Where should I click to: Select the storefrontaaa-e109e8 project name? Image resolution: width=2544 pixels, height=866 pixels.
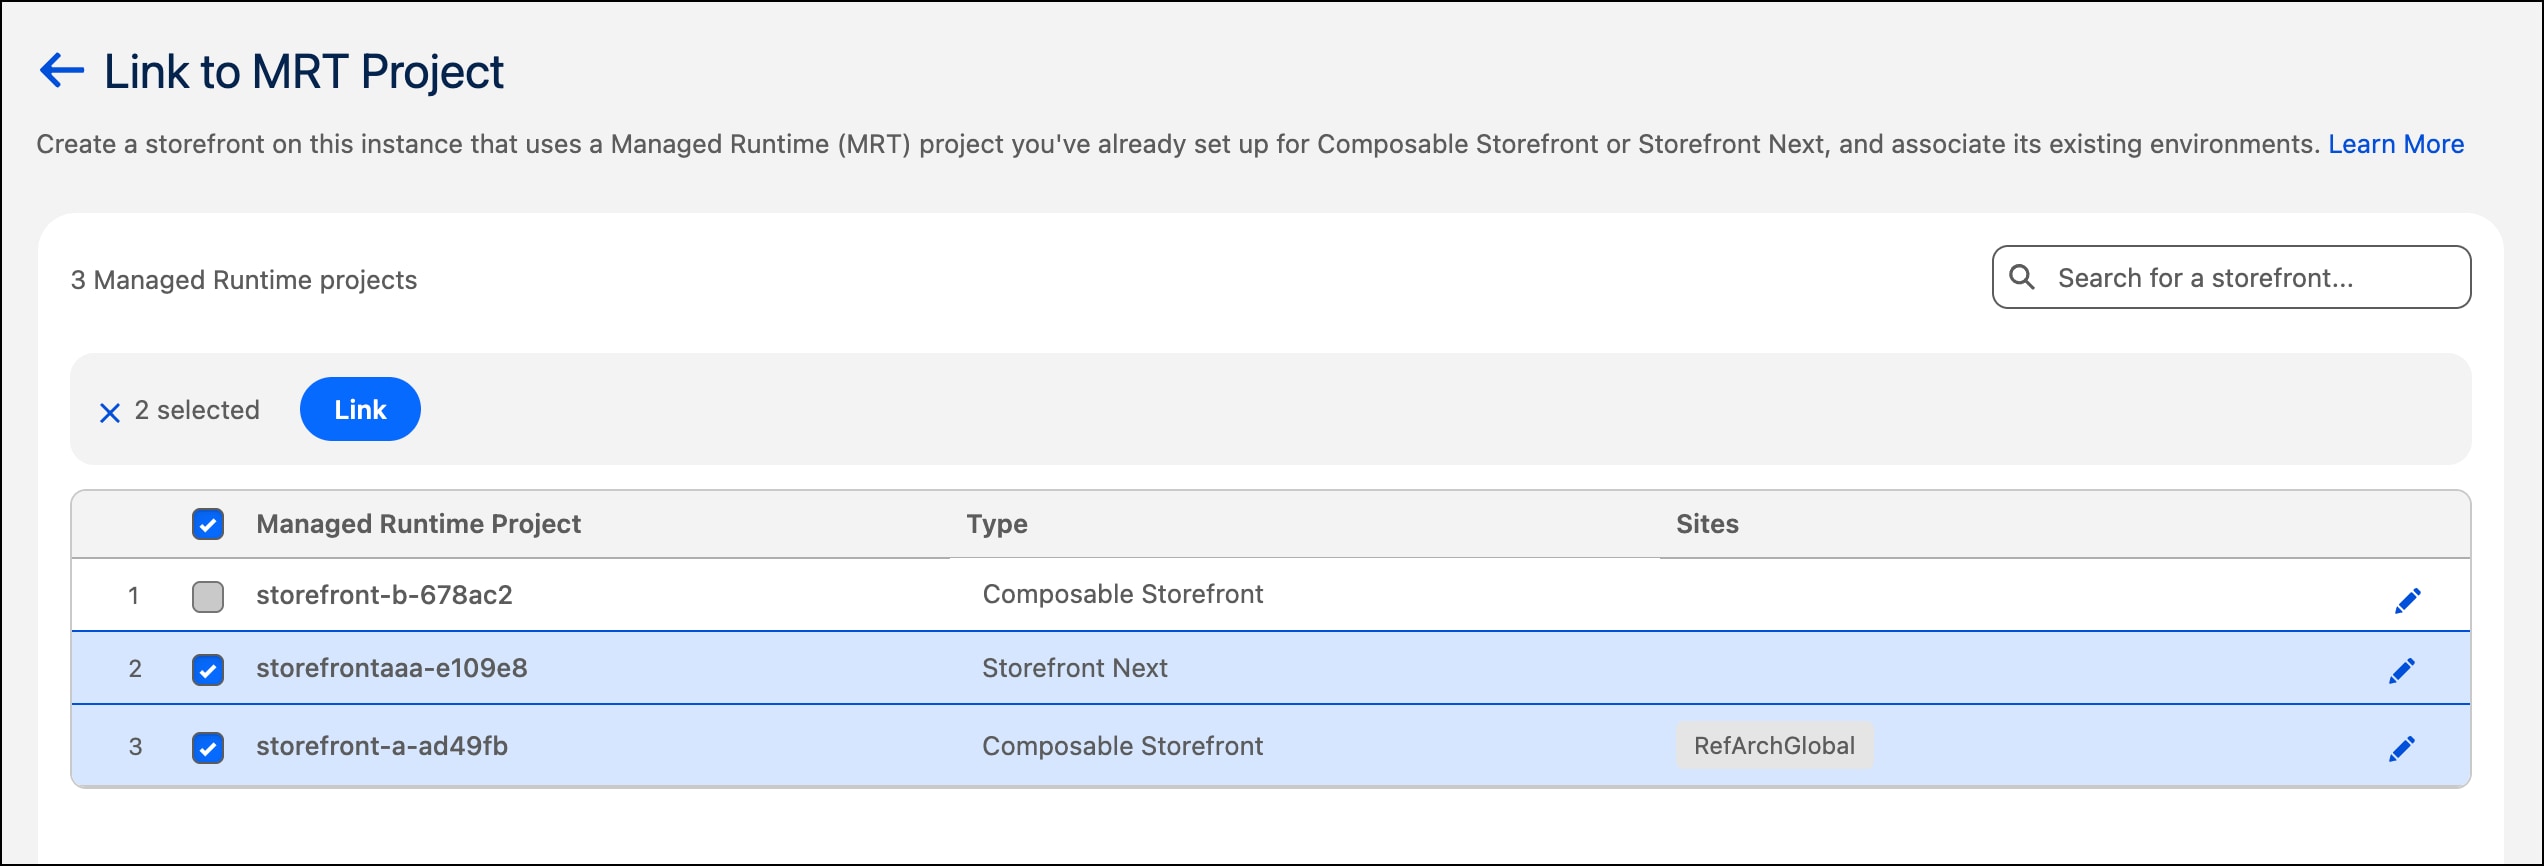click(392, 668)
